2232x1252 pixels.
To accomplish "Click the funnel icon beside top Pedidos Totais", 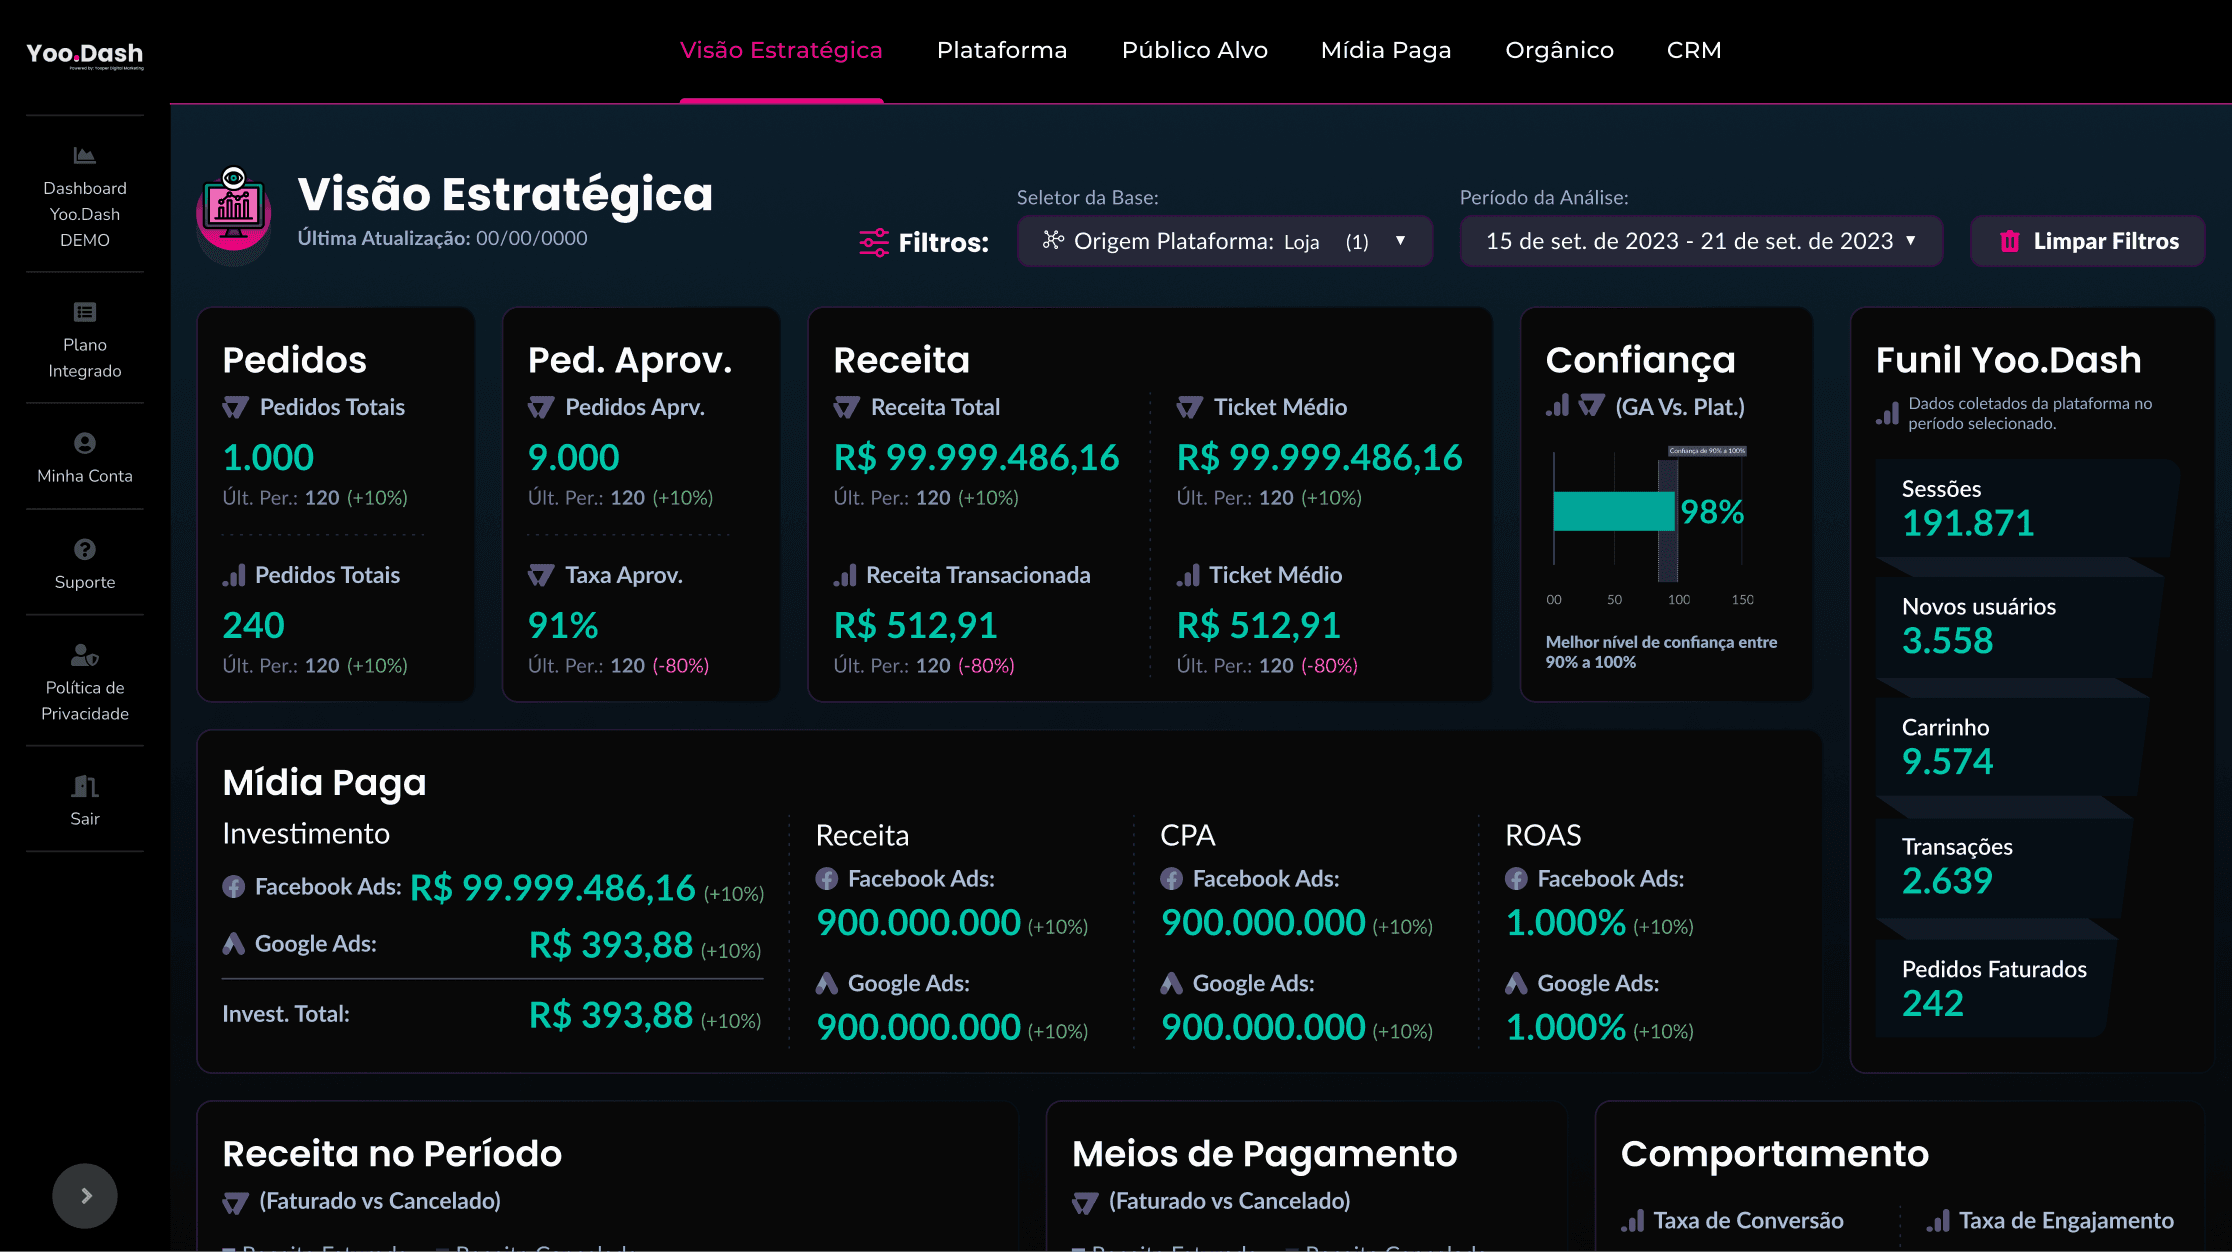I will [235, 407].
